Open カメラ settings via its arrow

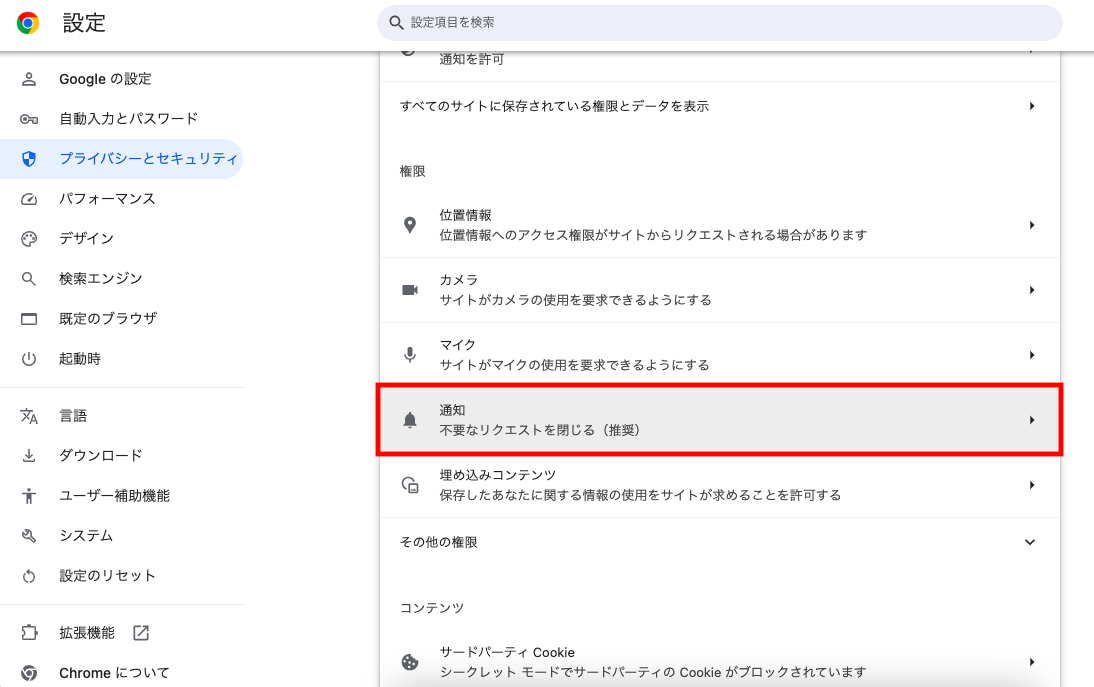pyautogui.click(x=1031, y=290)
